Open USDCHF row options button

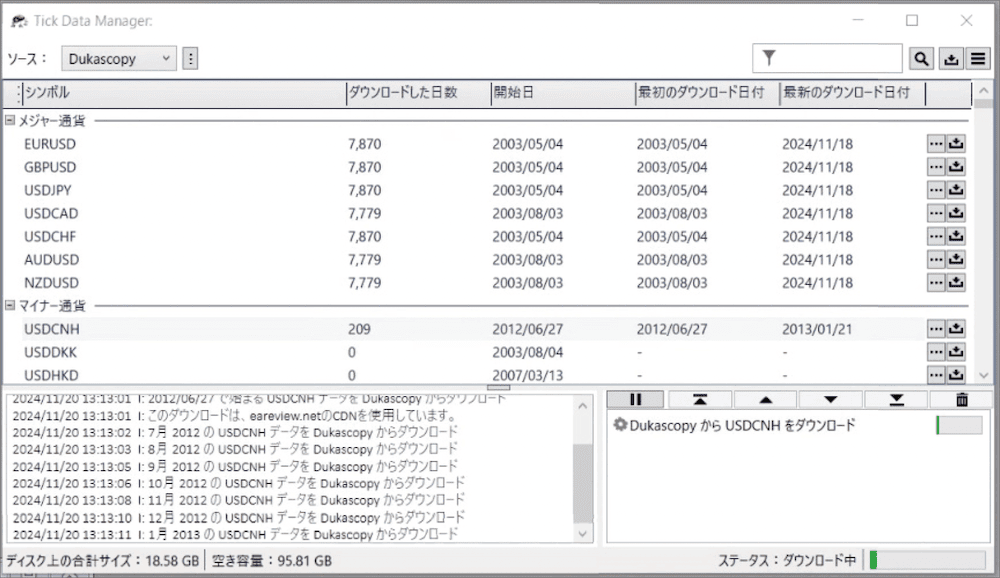coord(936,236)
